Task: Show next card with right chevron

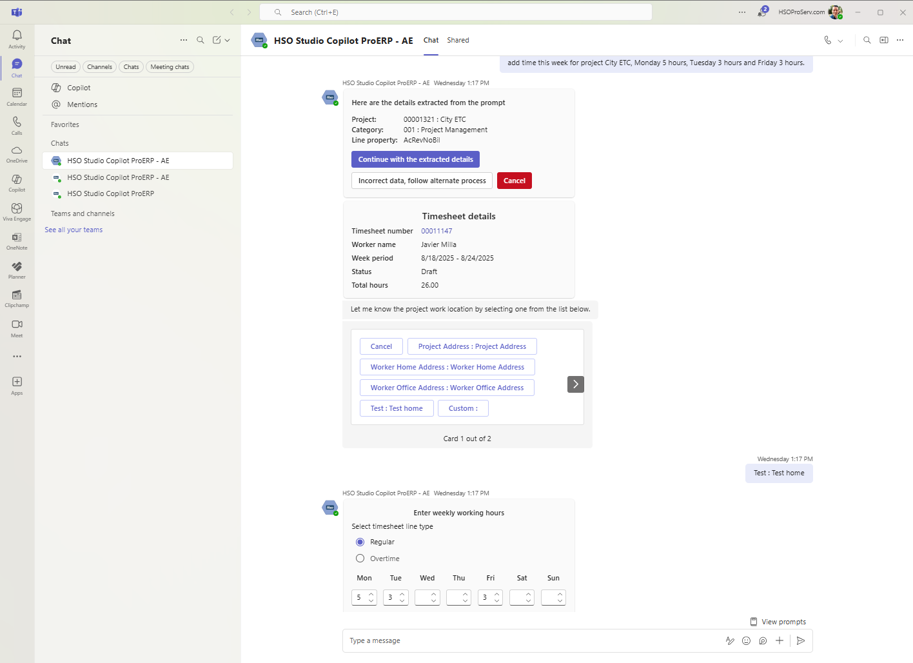Action: [575, 384]
